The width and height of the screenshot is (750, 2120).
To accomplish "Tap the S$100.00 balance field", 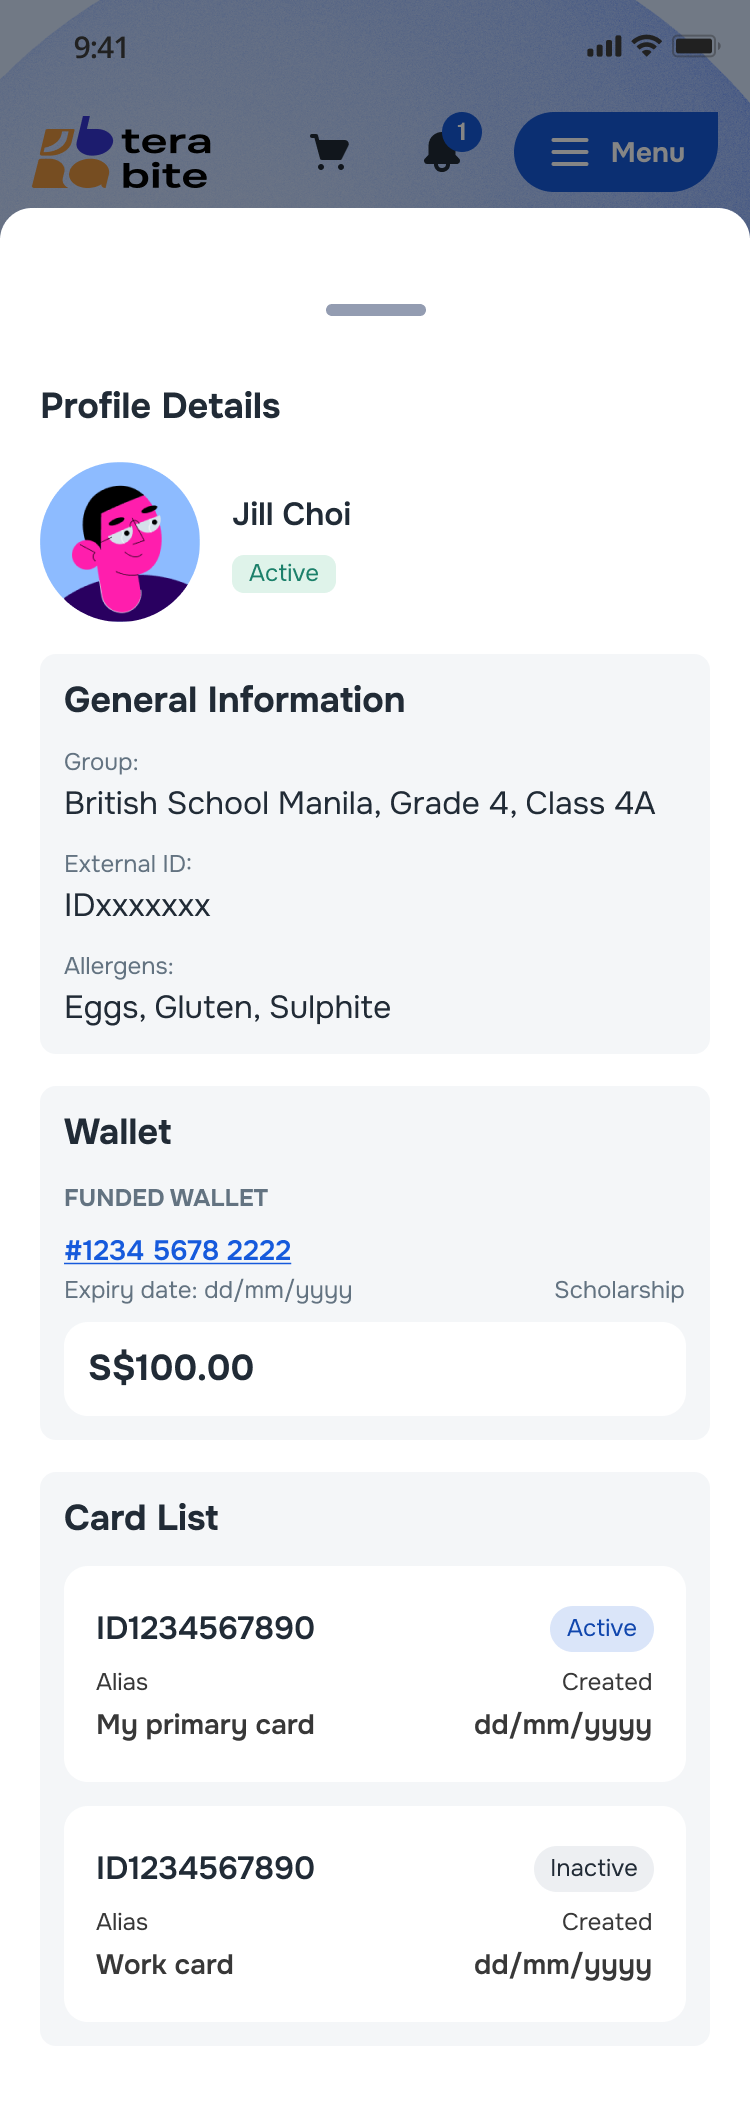I will pos(375,1368).
